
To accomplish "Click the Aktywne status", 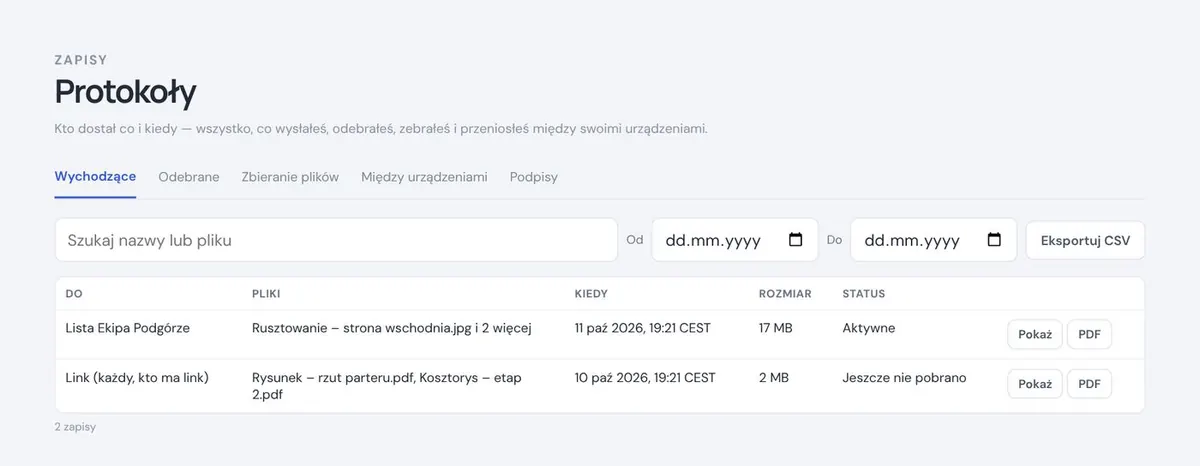I will [869, 328].
